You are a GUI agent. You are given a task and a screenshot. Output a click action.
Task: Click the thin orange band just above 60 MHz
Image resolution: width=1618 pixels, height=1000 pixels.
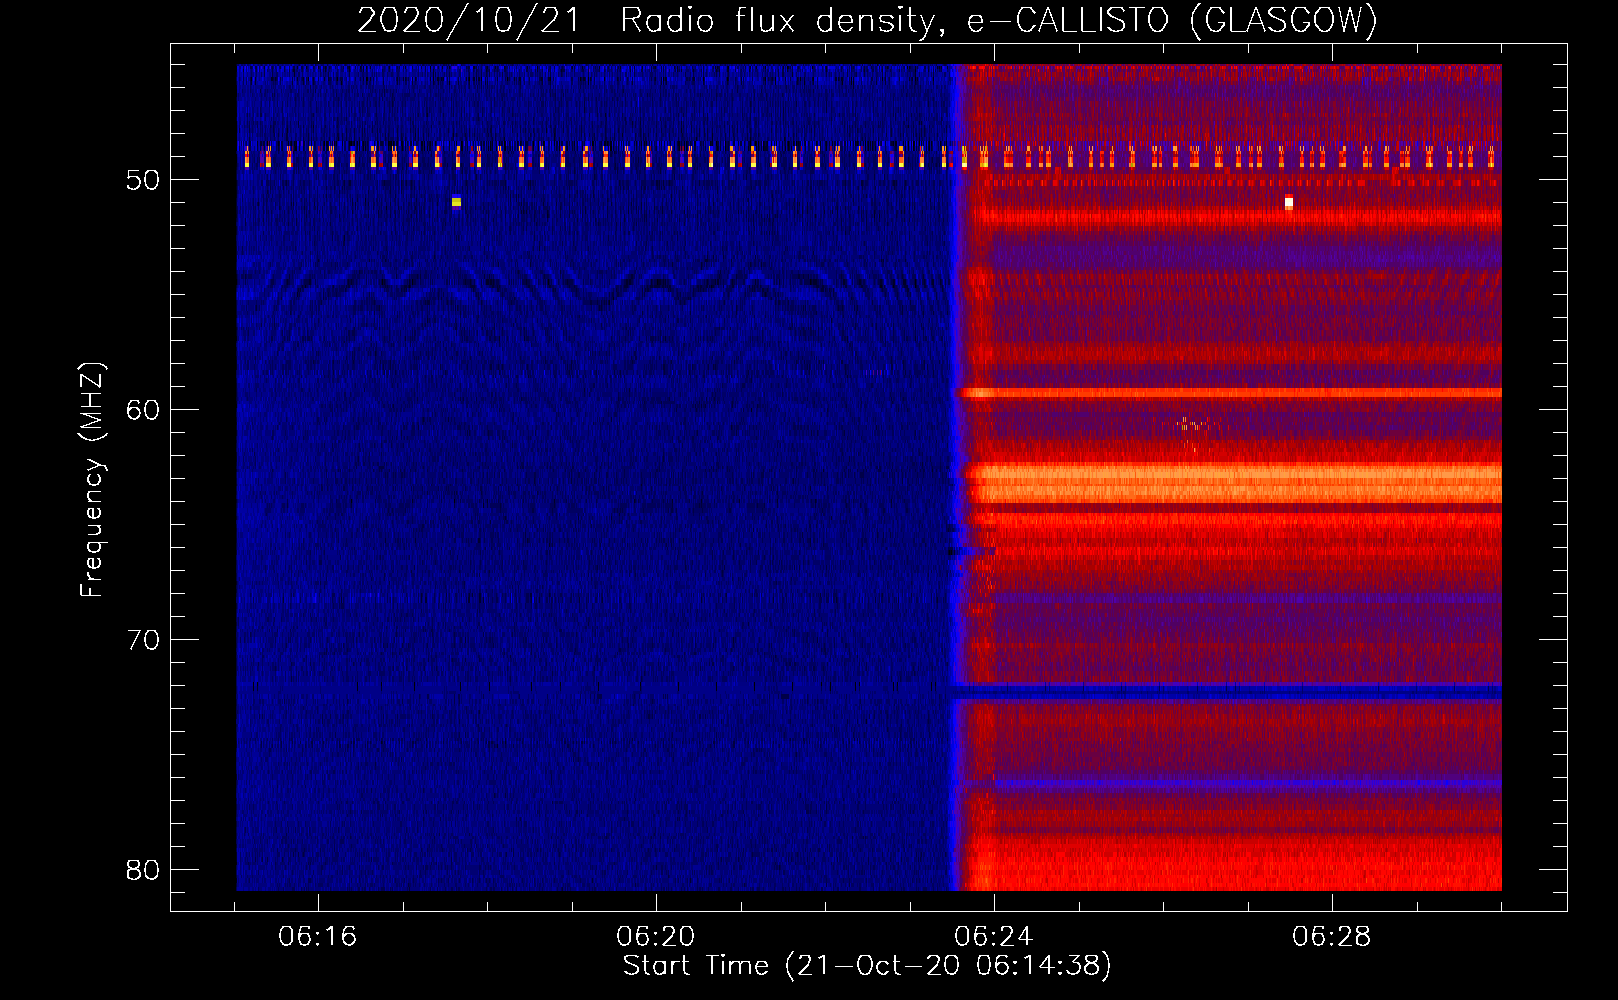[1230, 393]
